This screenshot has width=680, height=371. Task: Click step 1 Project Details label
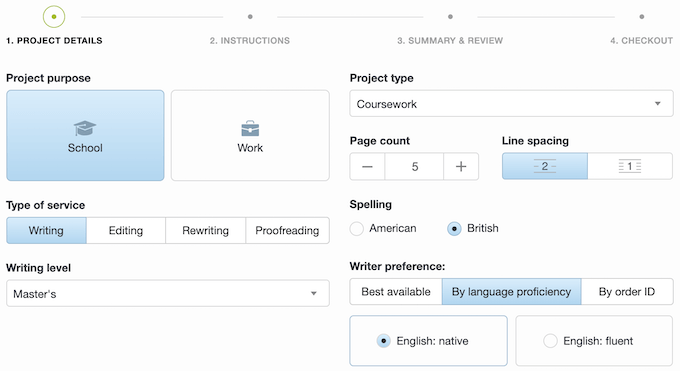[x=54, y=41]
